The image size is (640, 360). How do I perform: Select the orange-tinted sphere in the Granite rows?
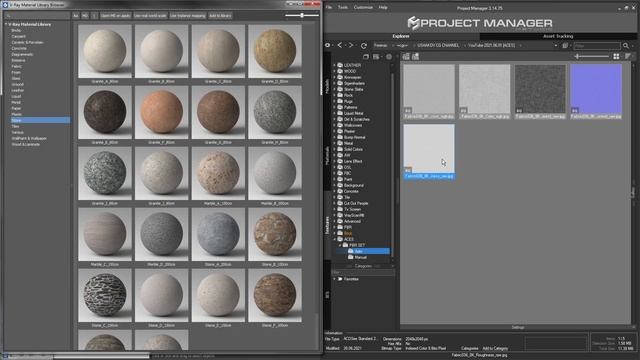[161, 112]
